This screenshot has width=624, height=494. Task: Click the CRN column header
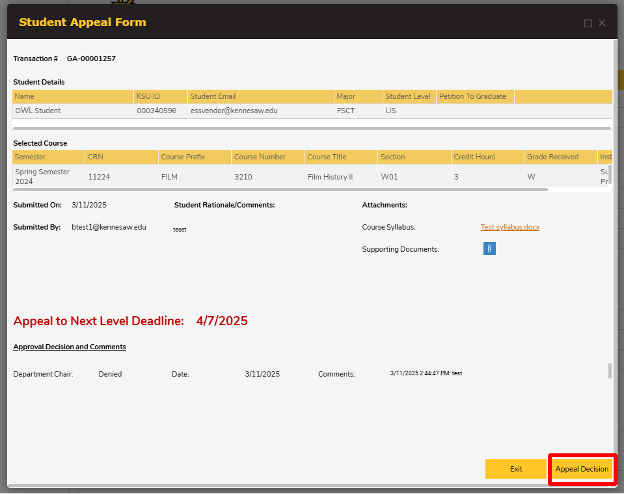(120, 157)
